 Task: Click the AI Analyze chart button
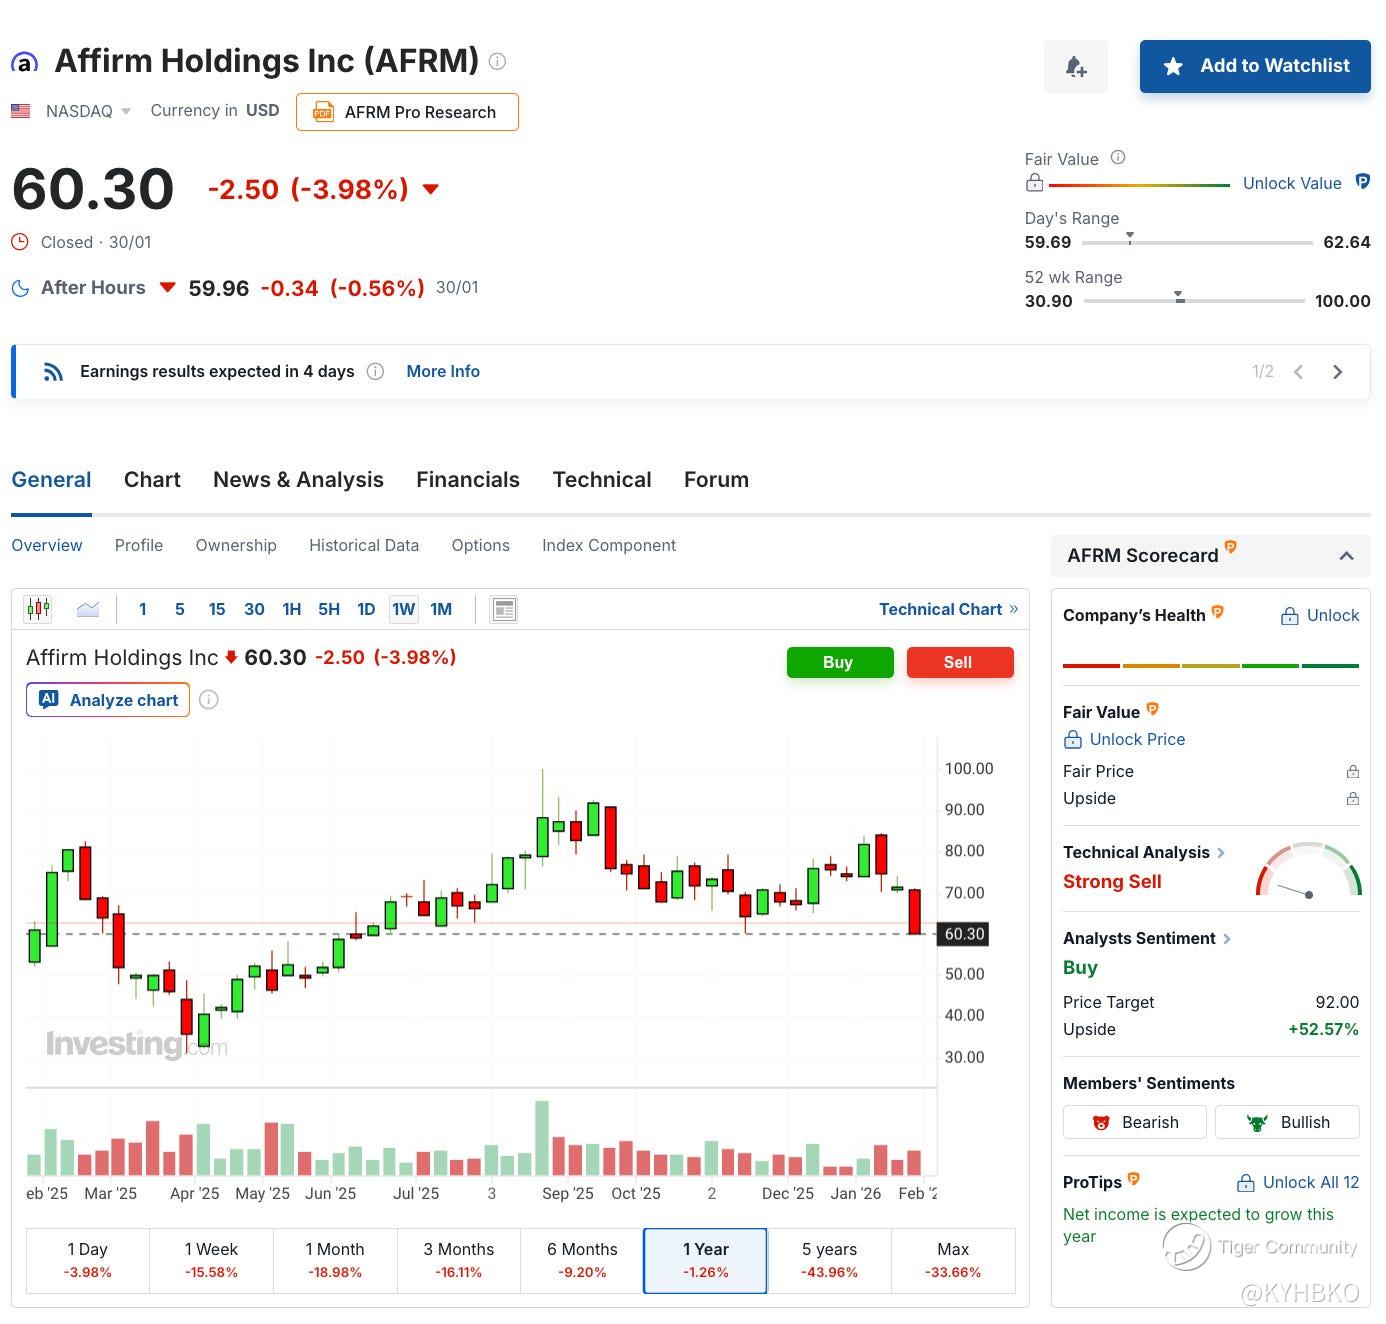108,700
